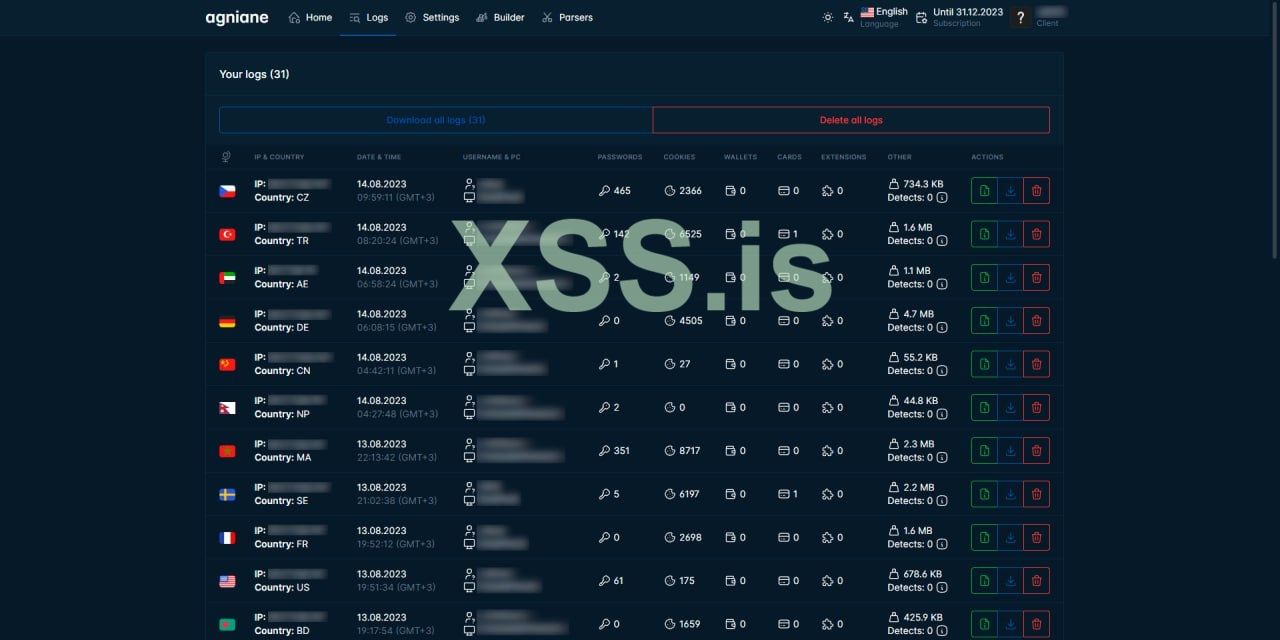The width and height of the screenshot is (1280, 640).
Task: Click the Turkish flag icon
Action: point(227,234)
